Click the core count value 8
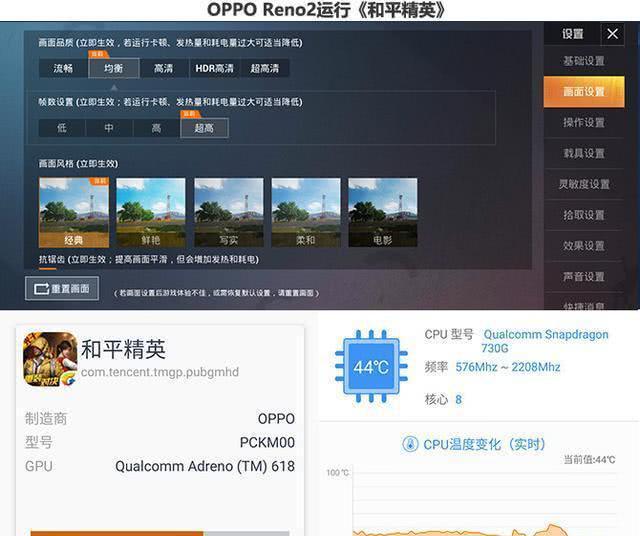The image size is (640, 536). [x=458, y=399]
